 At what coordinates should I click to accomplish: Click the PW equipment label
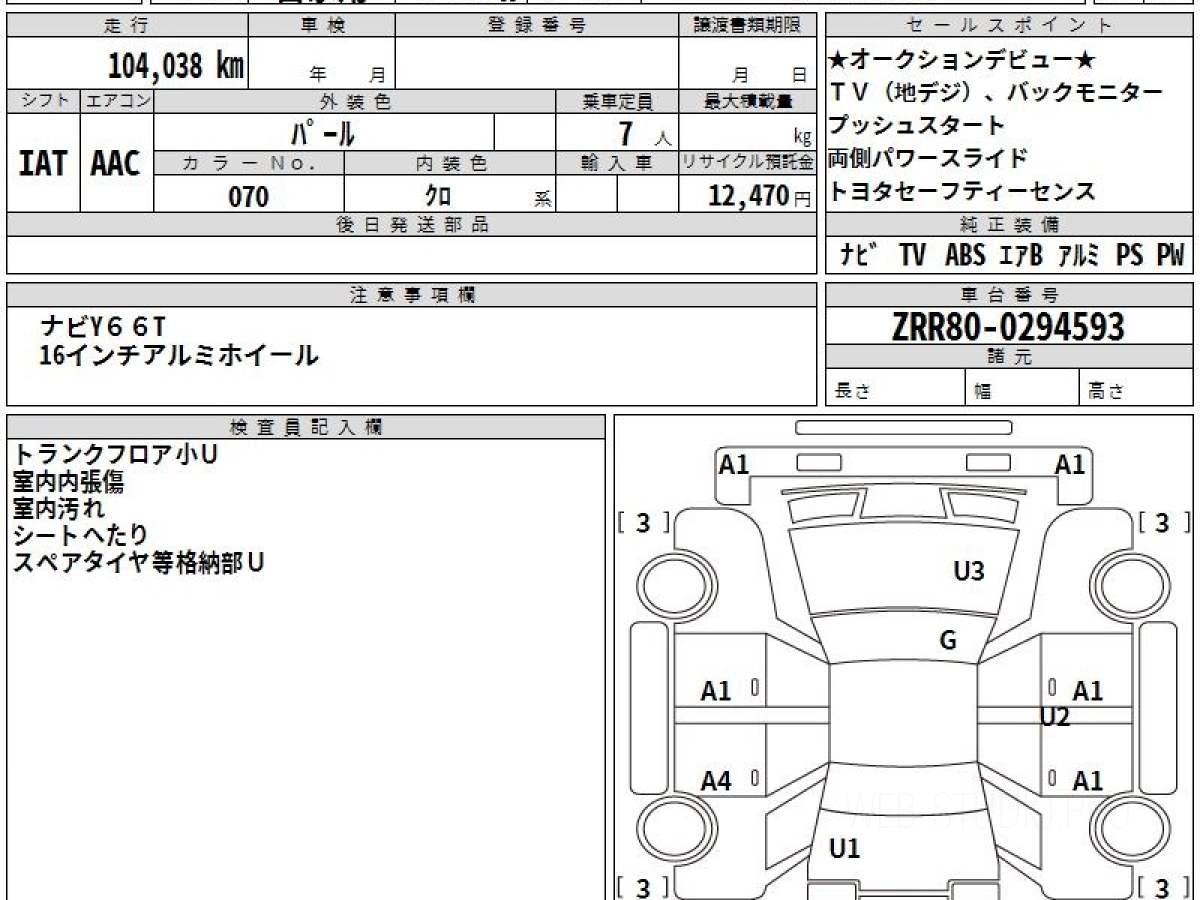1170,255
